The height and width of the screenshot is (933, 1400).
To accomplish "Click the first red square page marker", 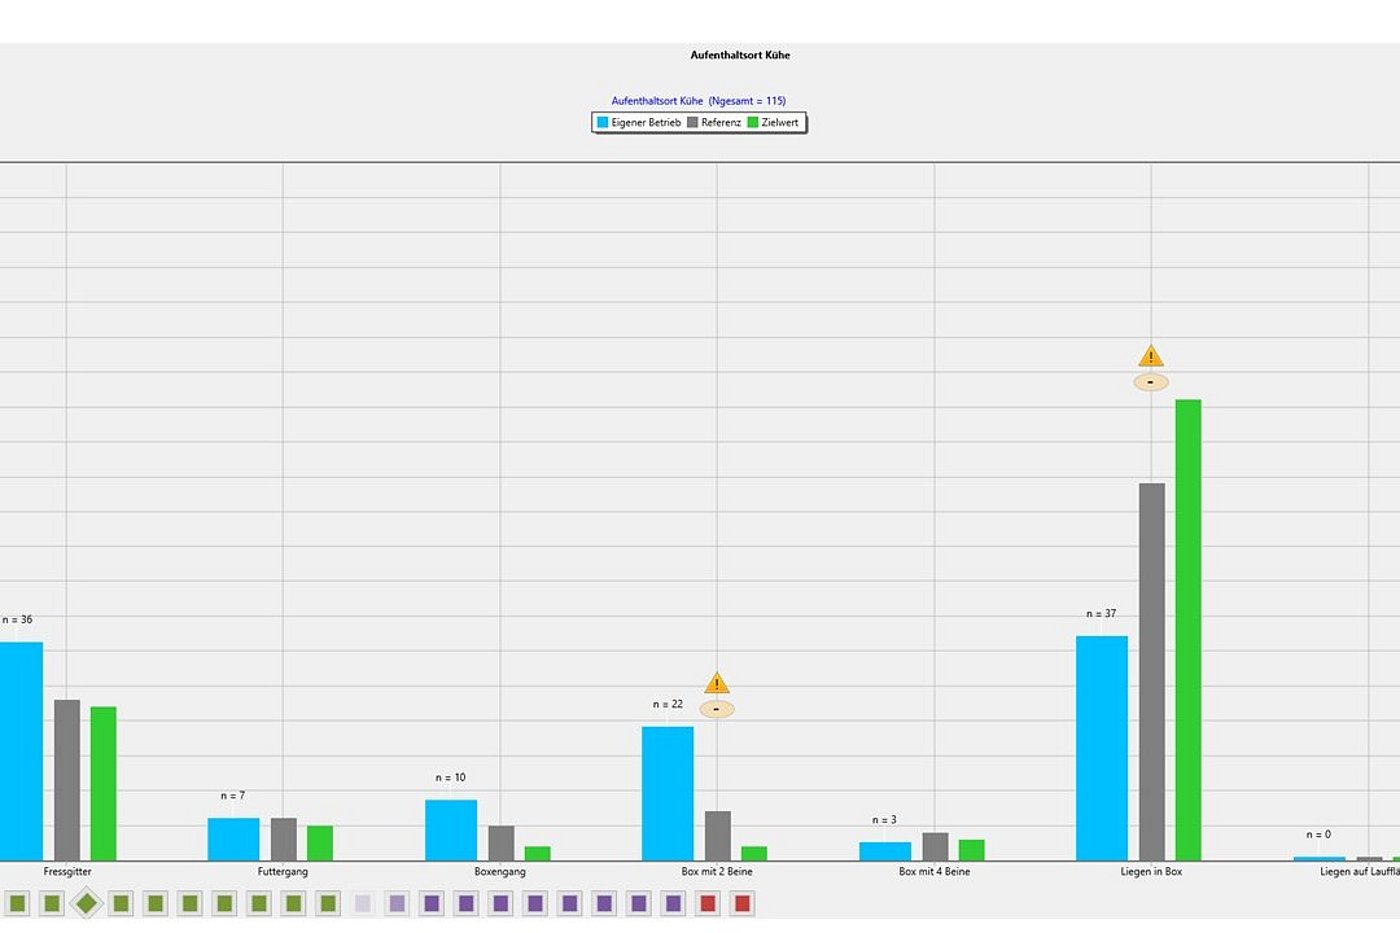I will (708, 904).
